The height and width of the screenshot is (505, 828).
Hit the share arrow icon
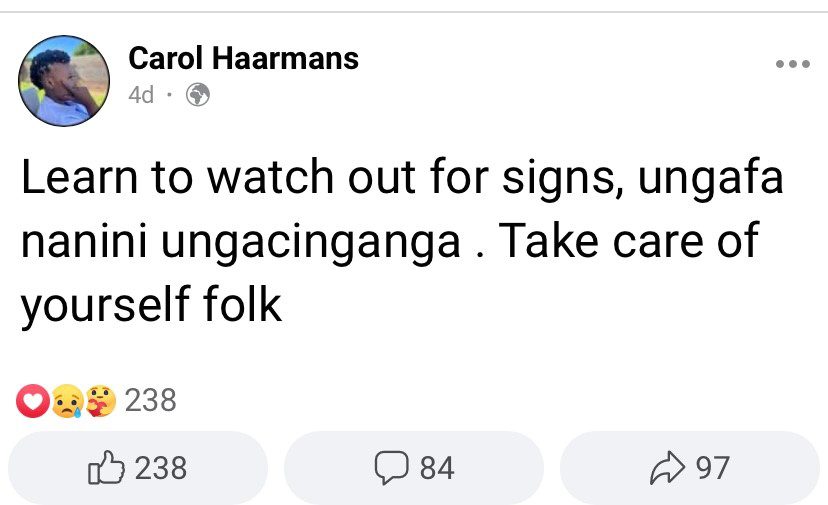click(664, 467)
